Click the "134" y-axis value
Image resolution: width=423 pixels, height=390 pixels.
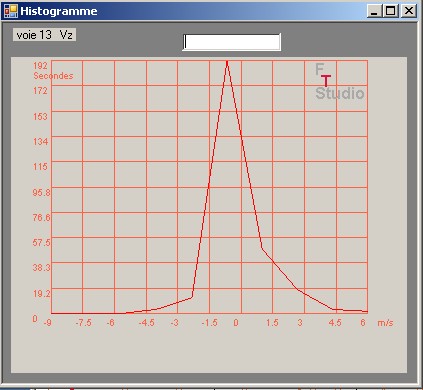(40, 141)
